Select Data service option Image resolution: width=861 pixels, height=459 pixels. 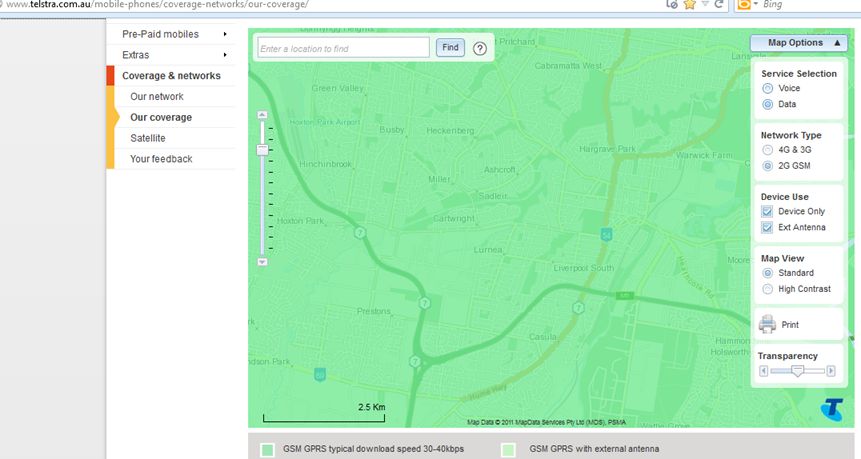click(x=768, y=104)
